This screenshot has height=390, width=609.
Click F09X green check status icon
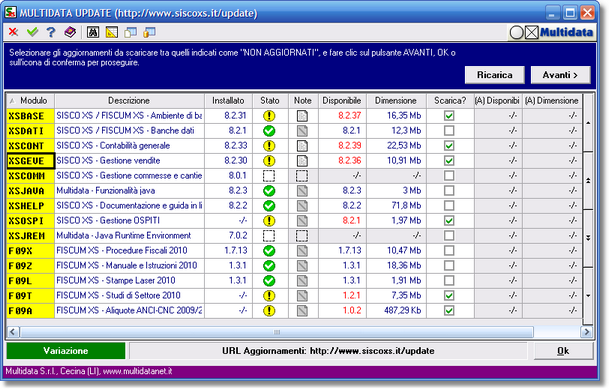269,251
